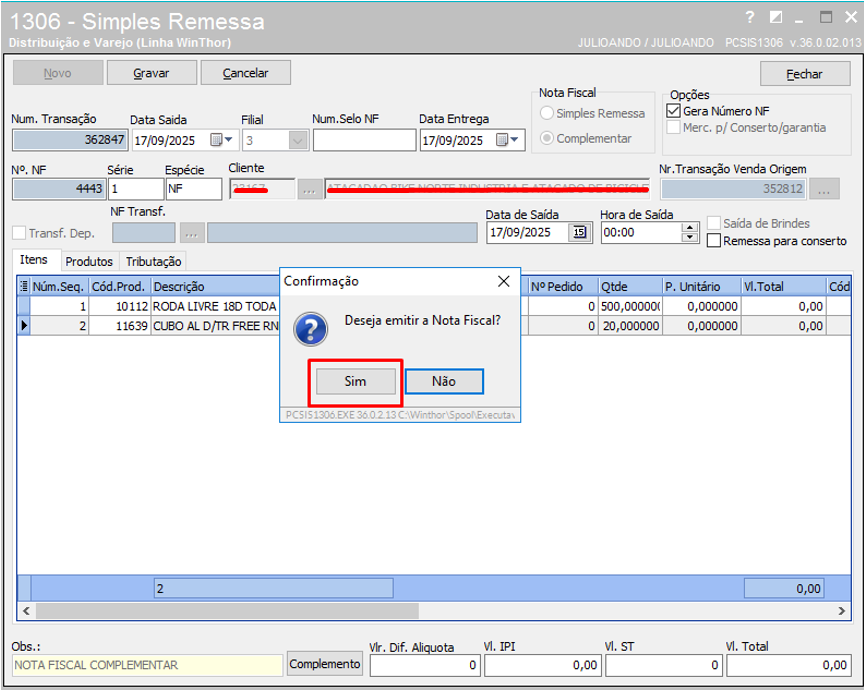The width and height of the screenshot is (864, 690).
Task: Open the Data Entrega calendar icon
Action: (x=501, y=140)
